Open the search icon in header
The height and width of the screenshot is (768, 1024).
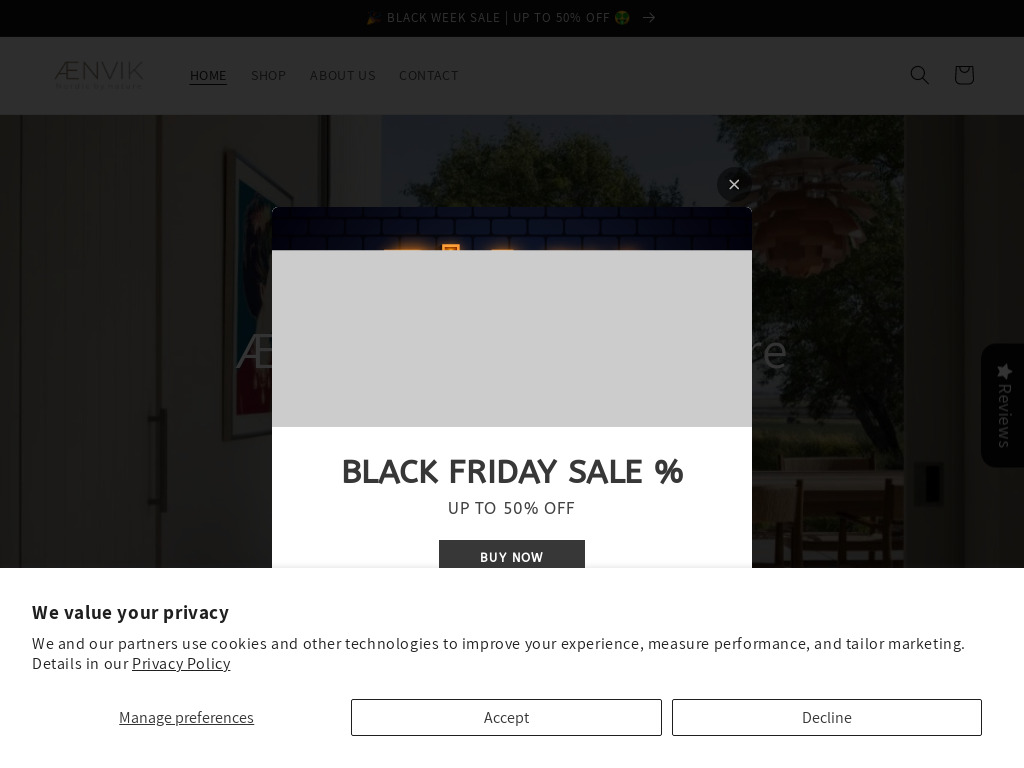[919, 75]
